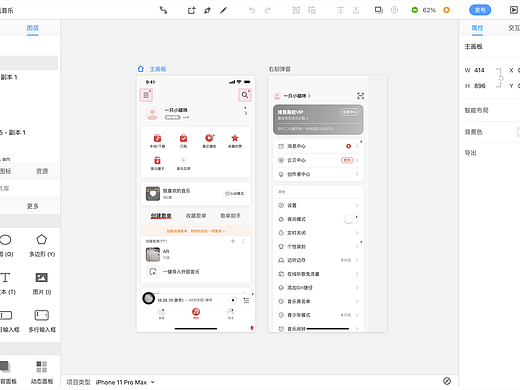Click the playlist queue icon in mini player
This screenshot has width=520, height=390.
(x=246, y=300)
